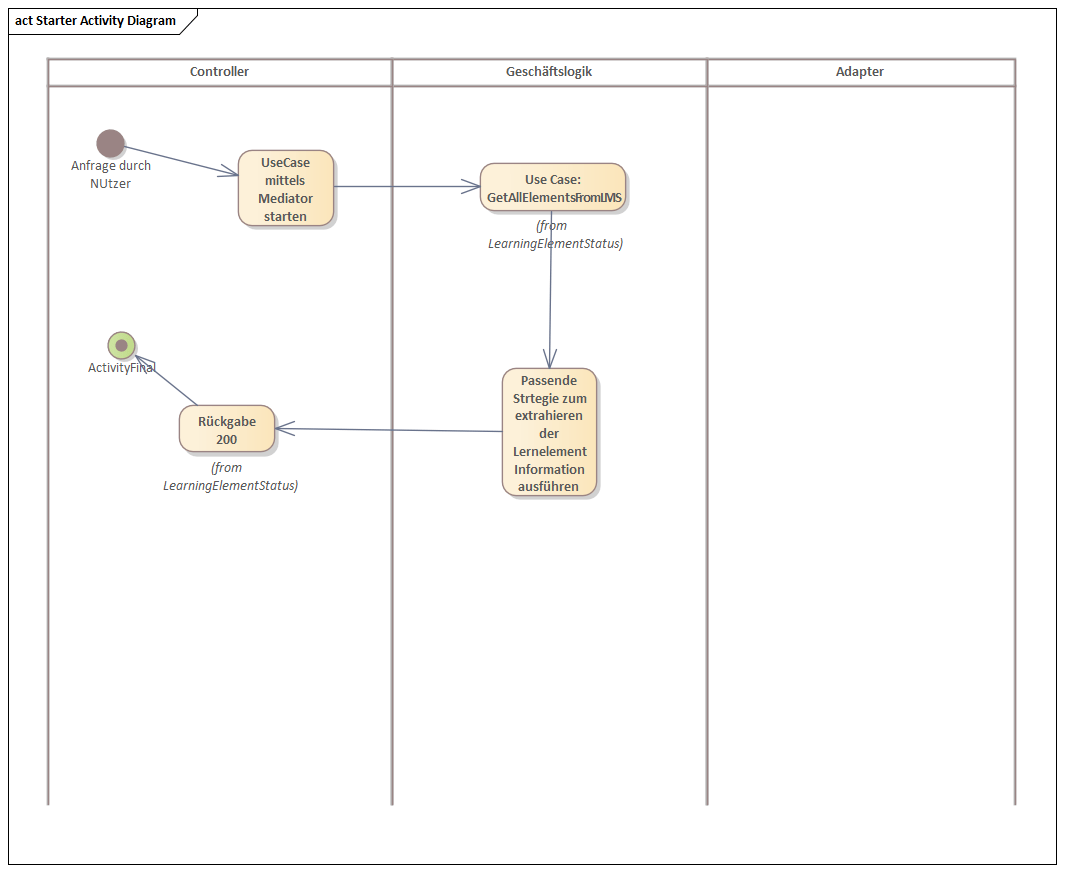Click the 'from LearningElementStatus' label under GetAllElementsFromLMS
This screenshot has height=872, width=1065.
[554, 235]
